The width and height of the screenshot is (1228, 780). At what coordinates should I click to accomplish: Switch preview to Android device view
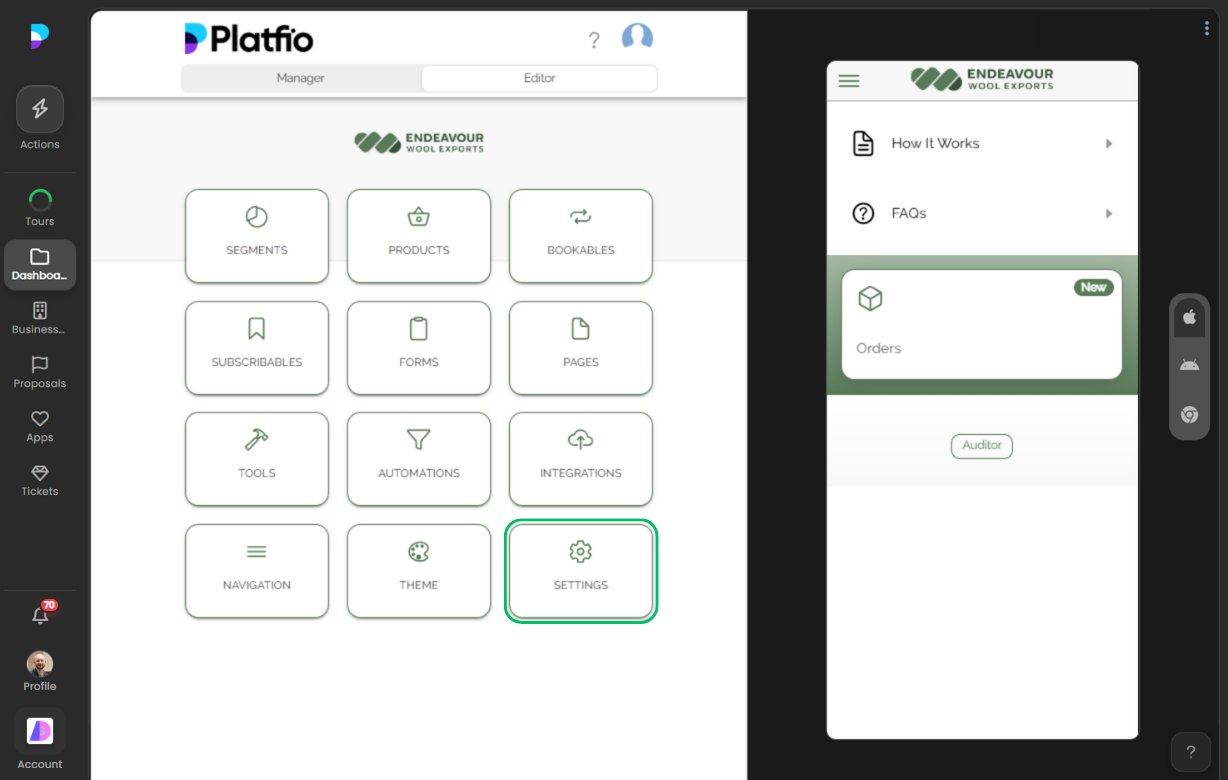coord(1189,365)
